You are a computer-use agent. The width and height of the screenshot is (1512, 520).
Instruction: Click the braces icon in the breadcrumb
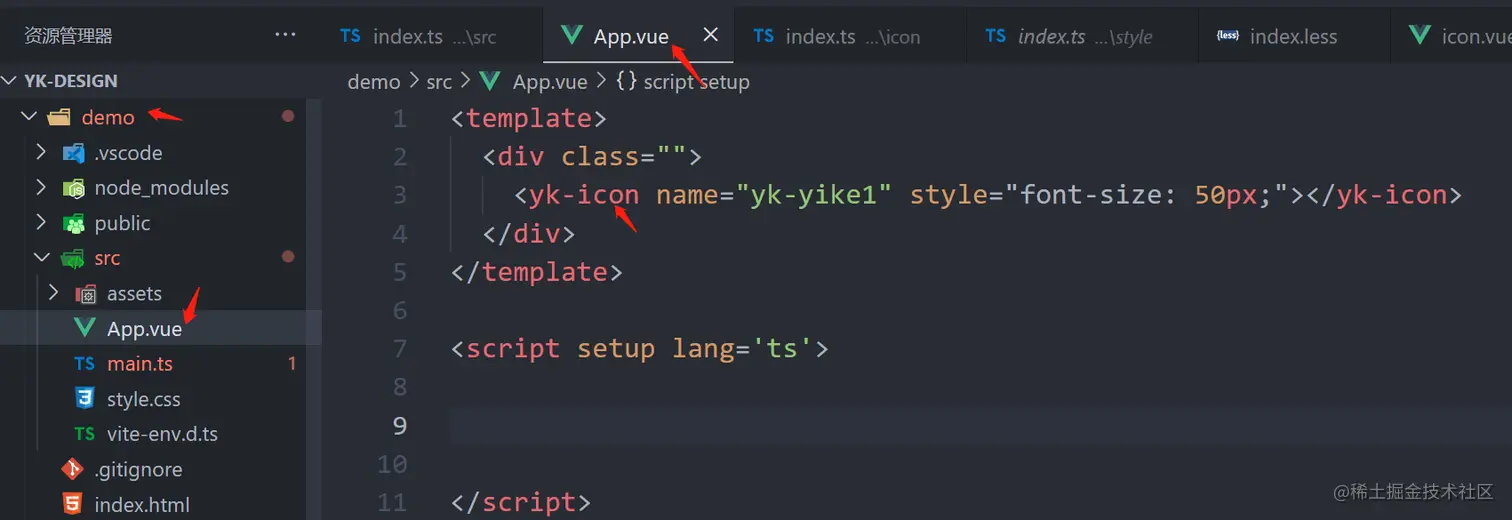pos(627,82)
